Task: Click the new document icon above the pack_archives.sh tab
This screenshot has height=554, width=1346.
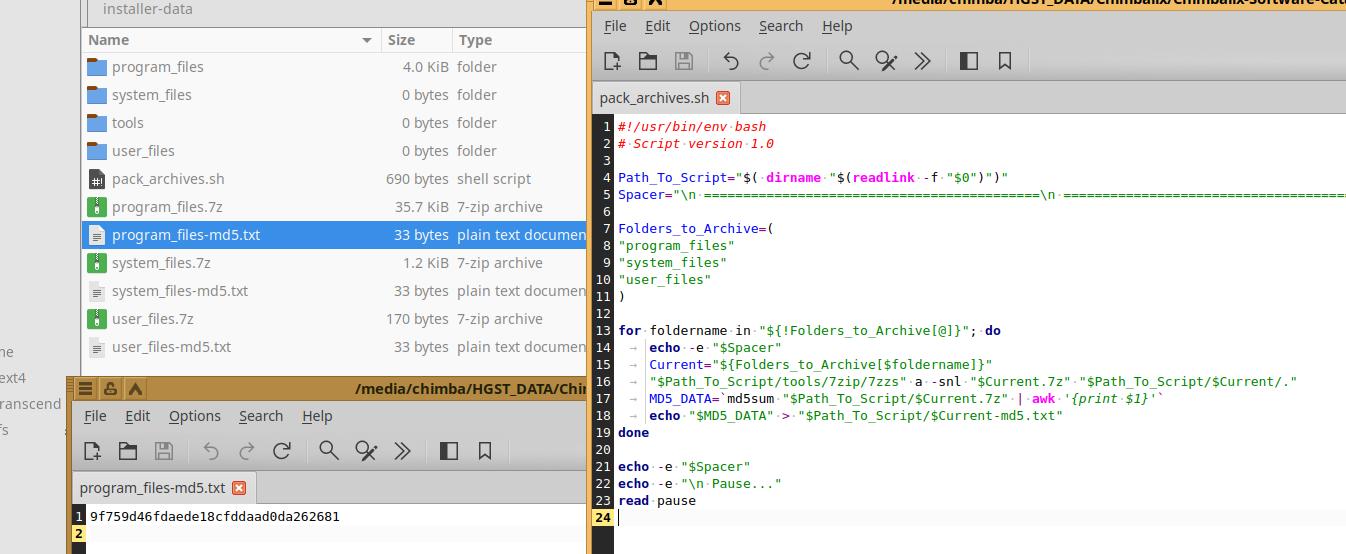Action: point(612,61)
